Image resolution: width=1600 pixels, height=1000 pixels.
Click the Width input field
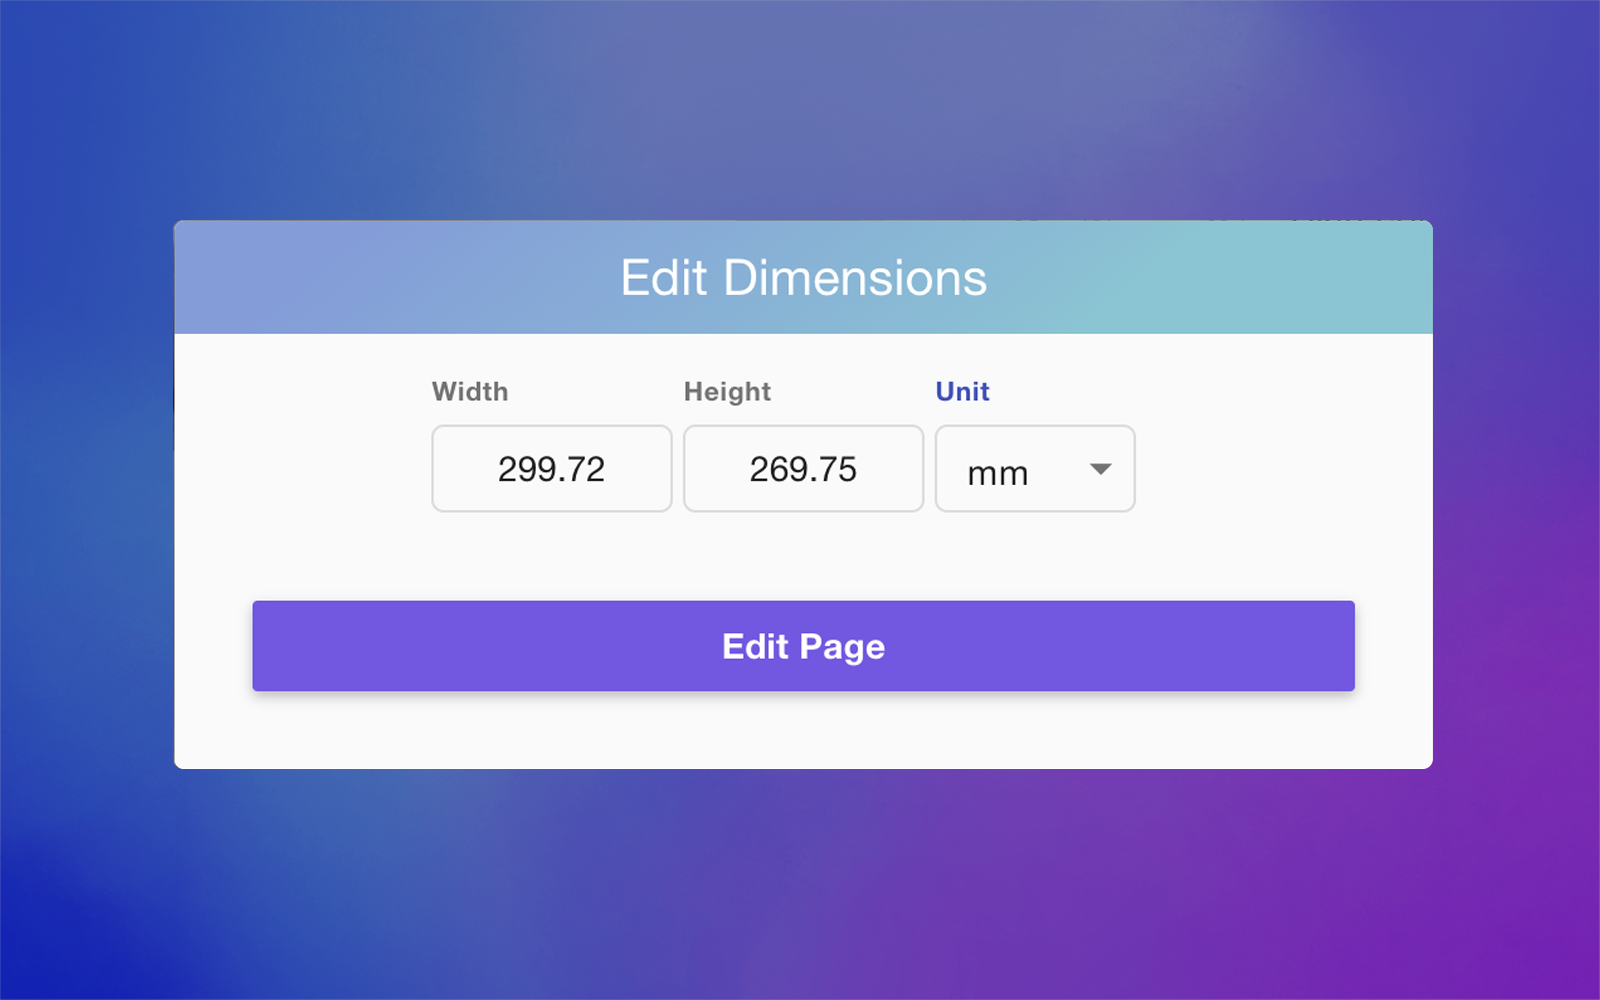(551, 469)
